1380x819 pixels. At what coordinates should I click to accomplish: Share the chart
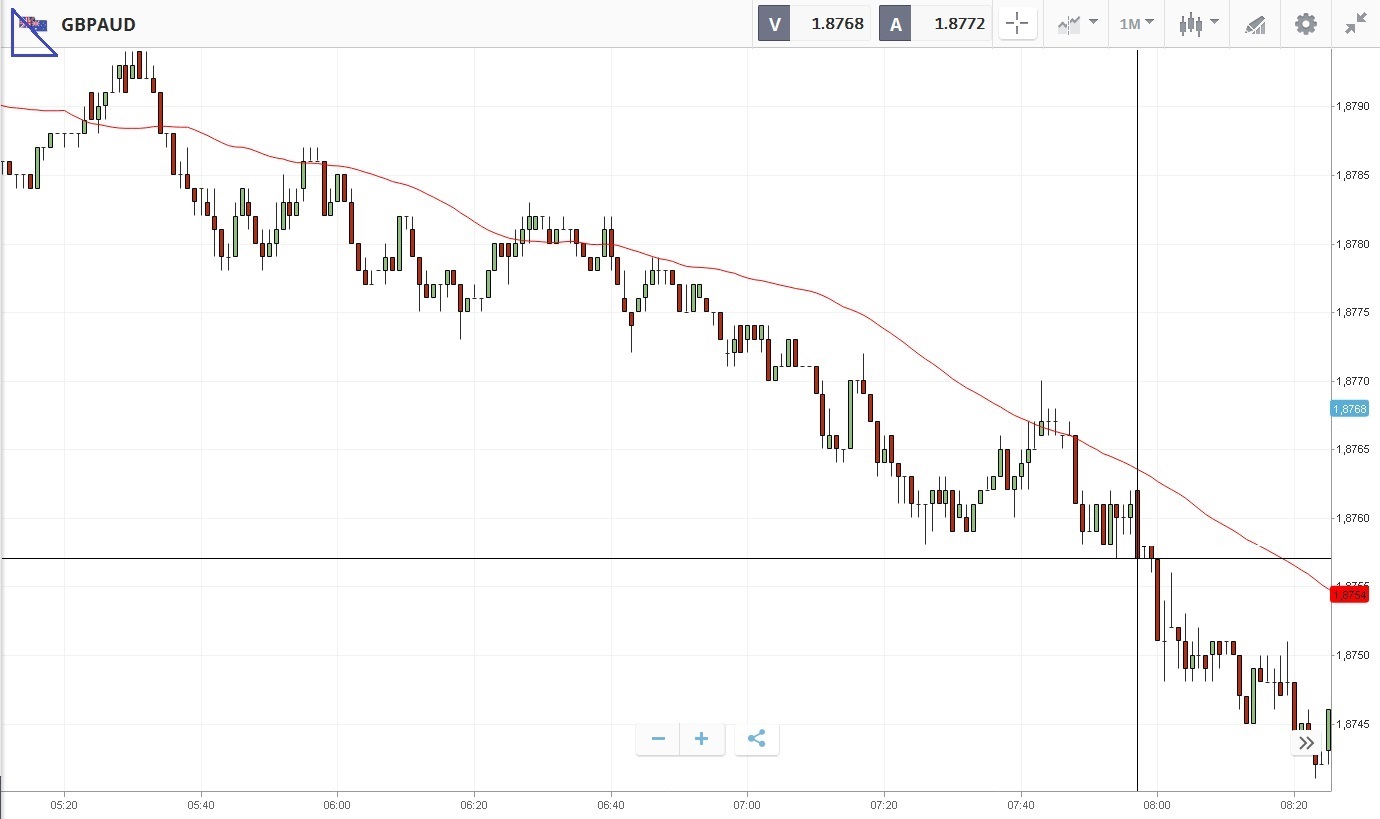(756, 739)
